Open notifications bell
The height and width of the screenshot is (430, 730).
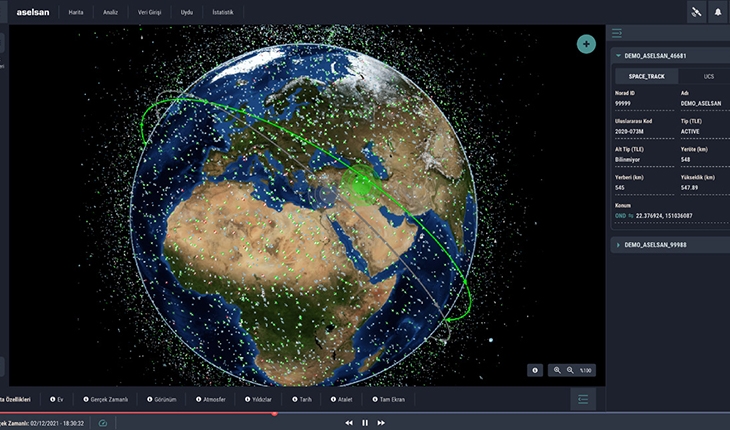(717, 13)
